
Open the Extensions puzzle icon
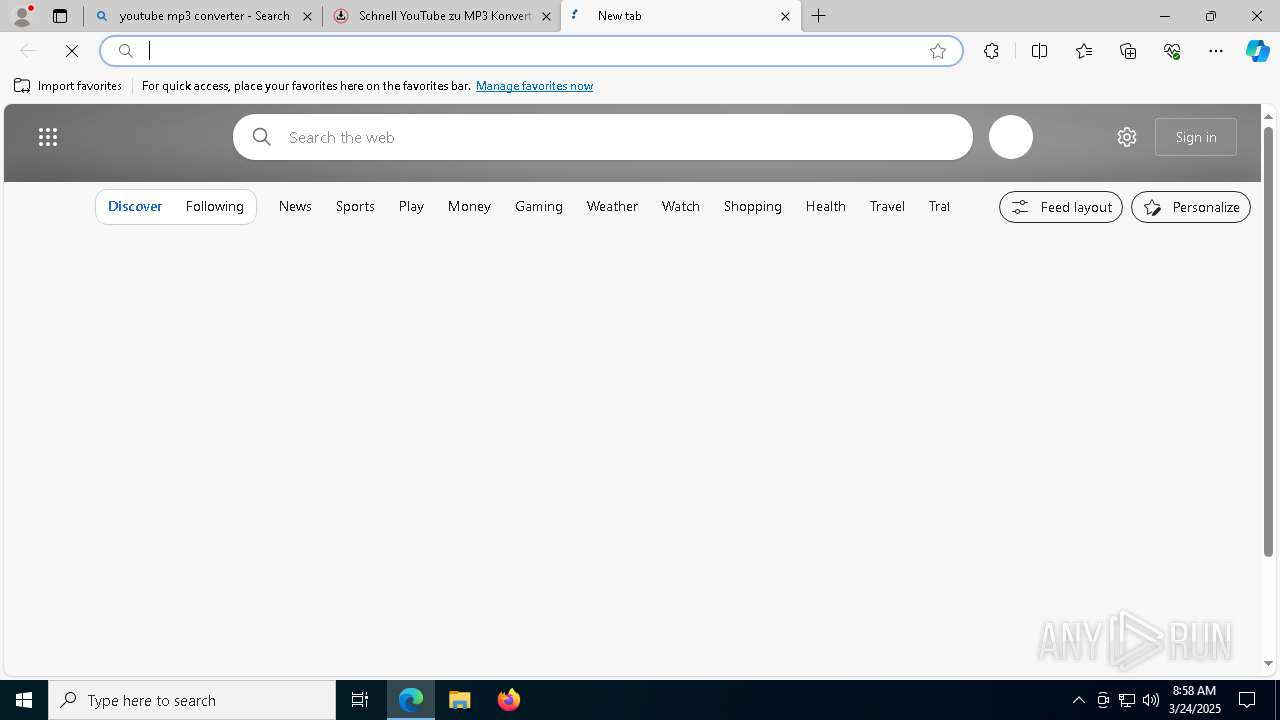[991, 51]
